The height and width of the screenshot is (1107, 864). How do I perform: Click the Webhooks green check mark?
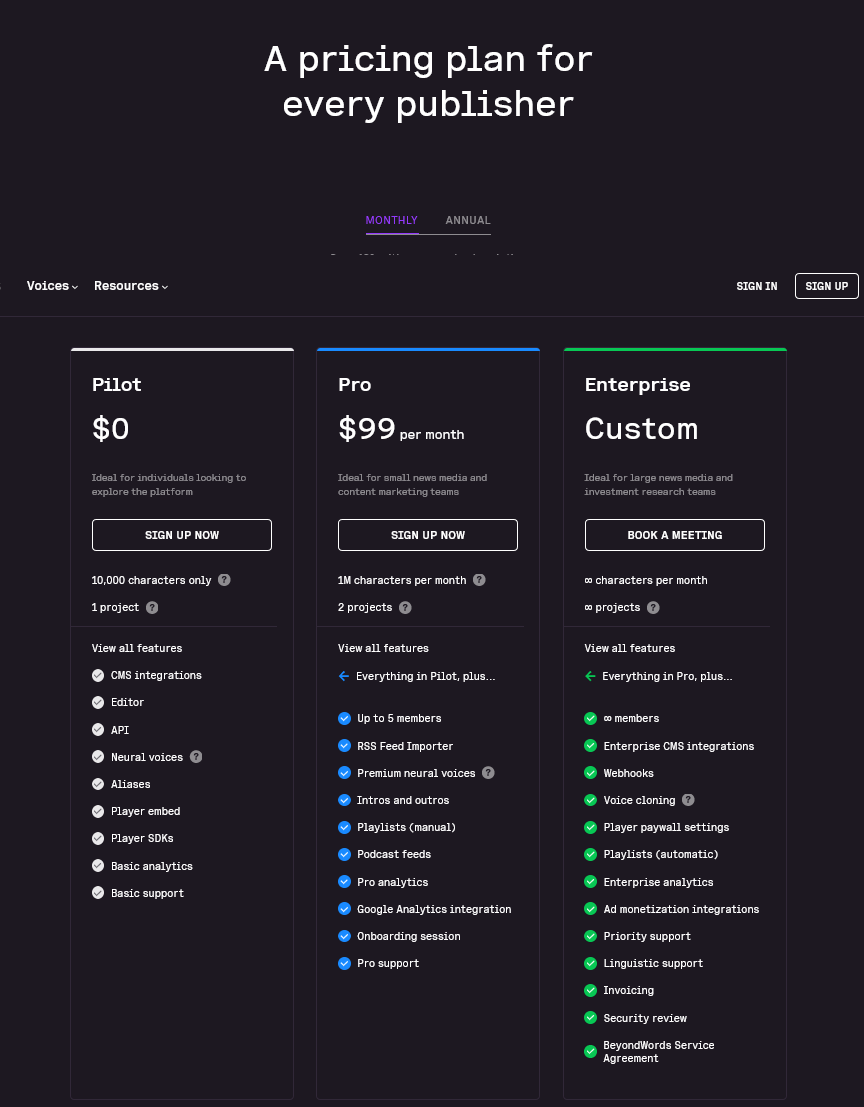(x=591, y=773)
